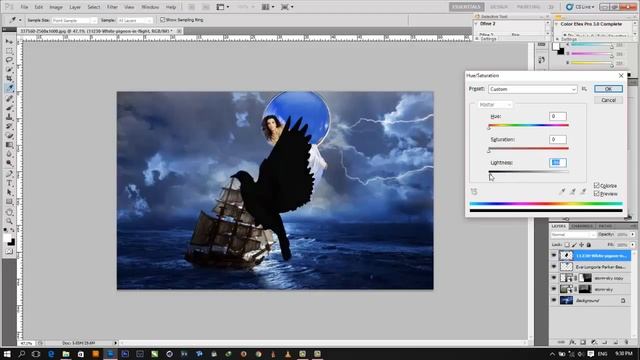This screenshot has height=360, width=640.
Task: Hide the Background layer
Action: (x=554, y=300)
